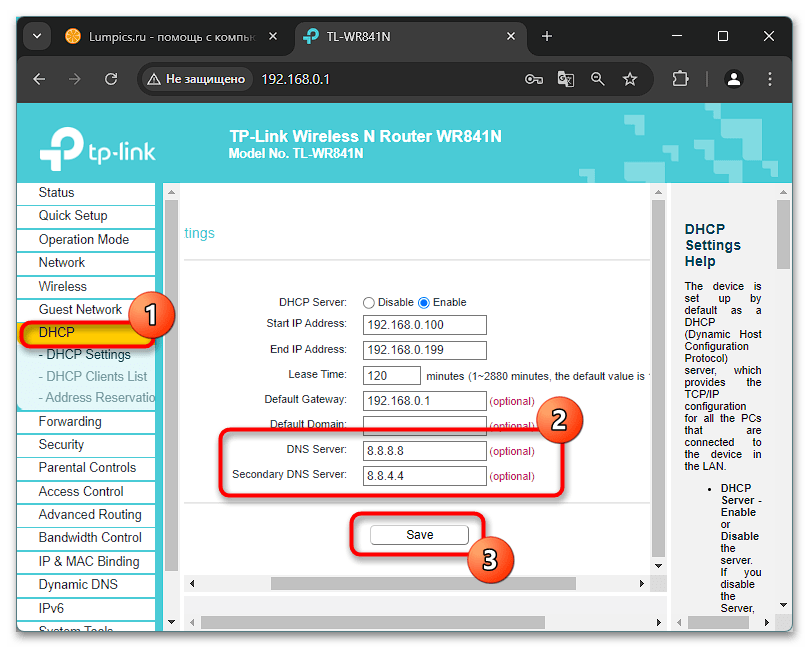Click the settings form scroll-left arrow
Image resolution: width=809 pixels, height=648 pixels.
(x=192, y=584)
